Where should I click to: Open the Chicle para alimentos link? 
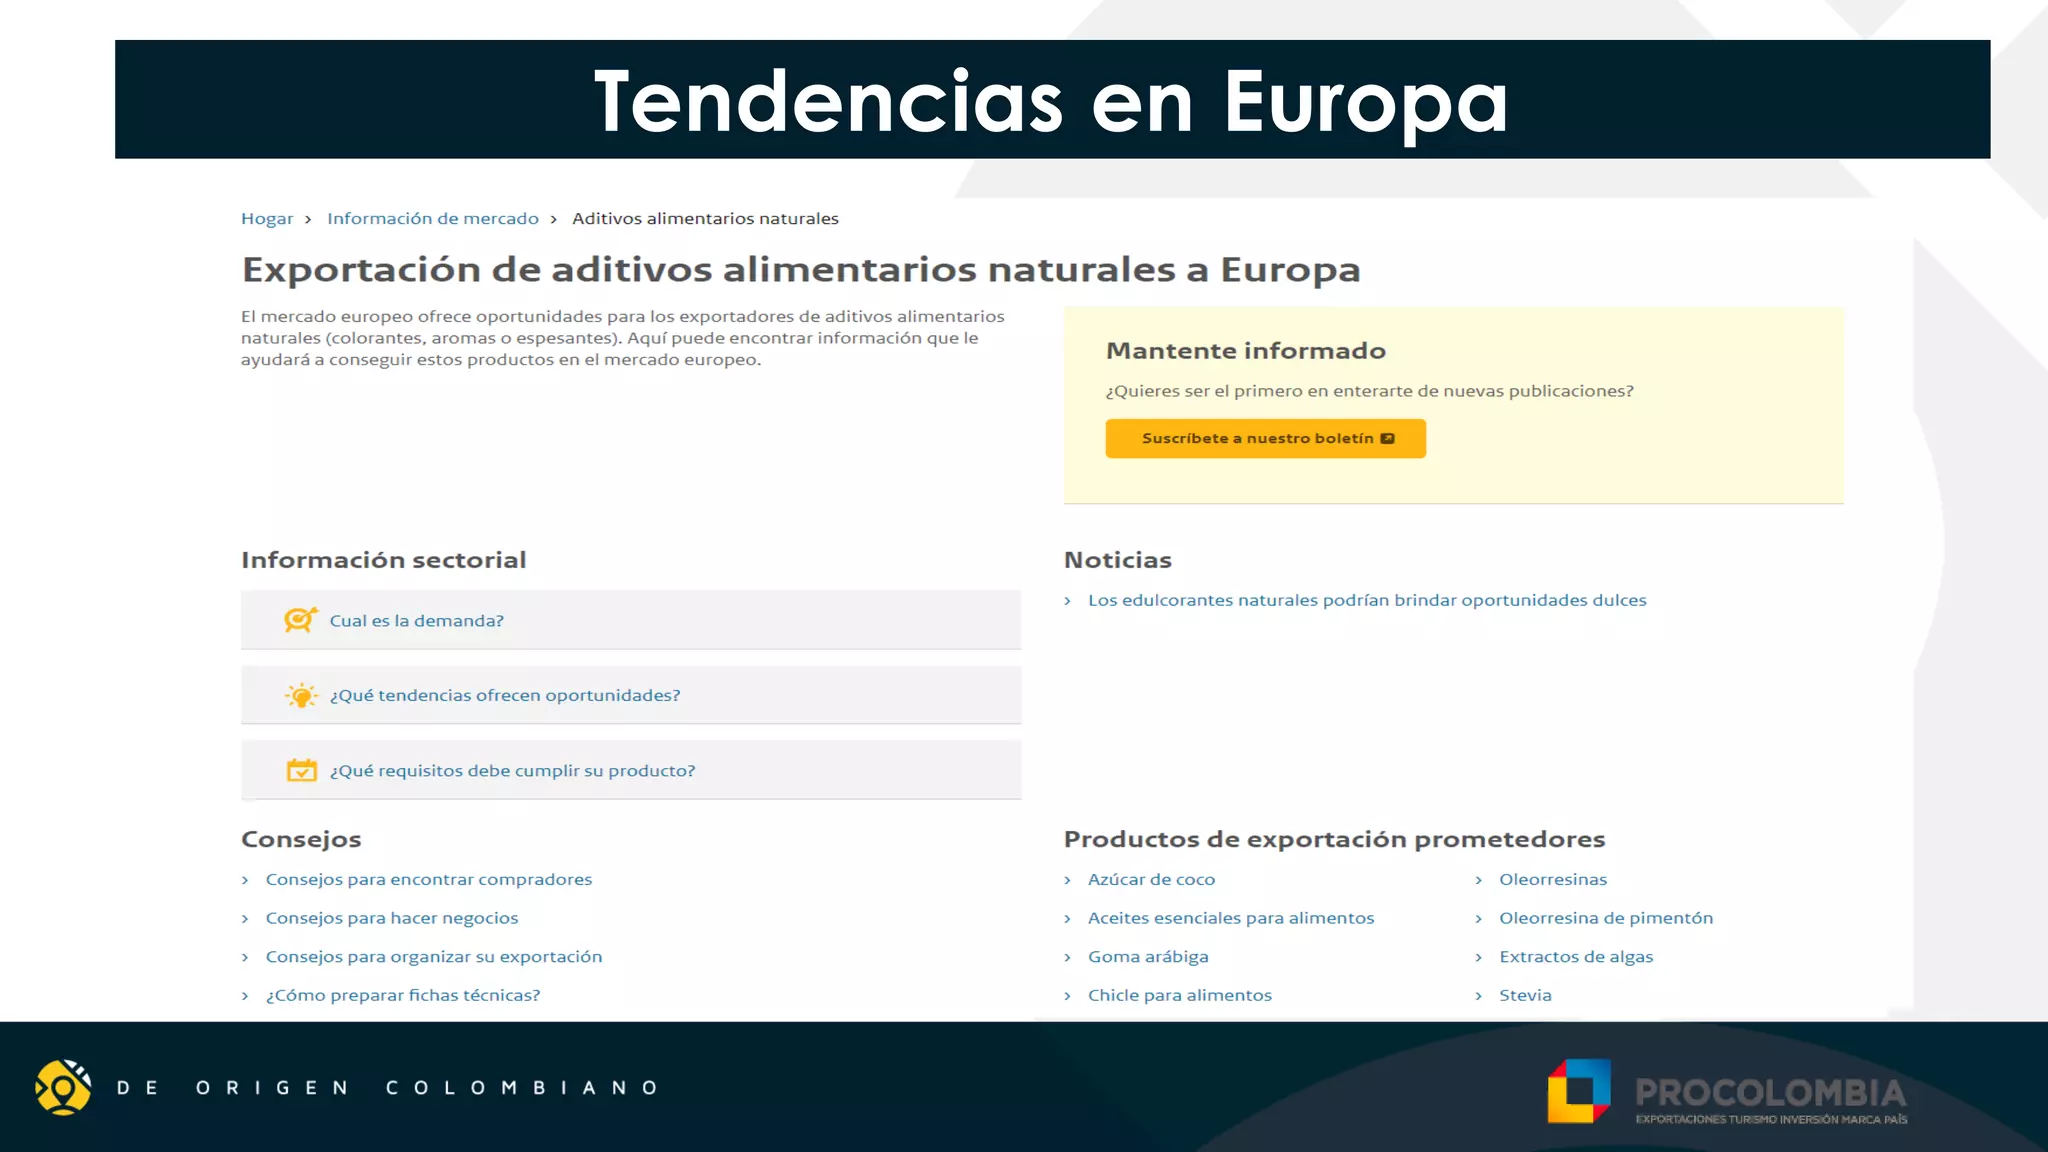tap(1180, 995)
